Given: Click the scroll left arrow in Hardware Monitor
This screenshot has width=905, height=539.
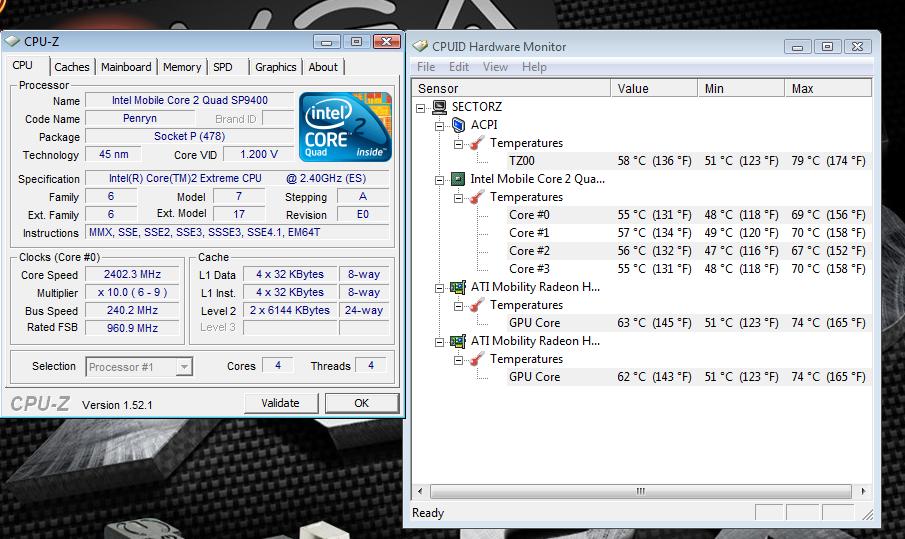Looking at the screenshot, I should click(420, 491).
